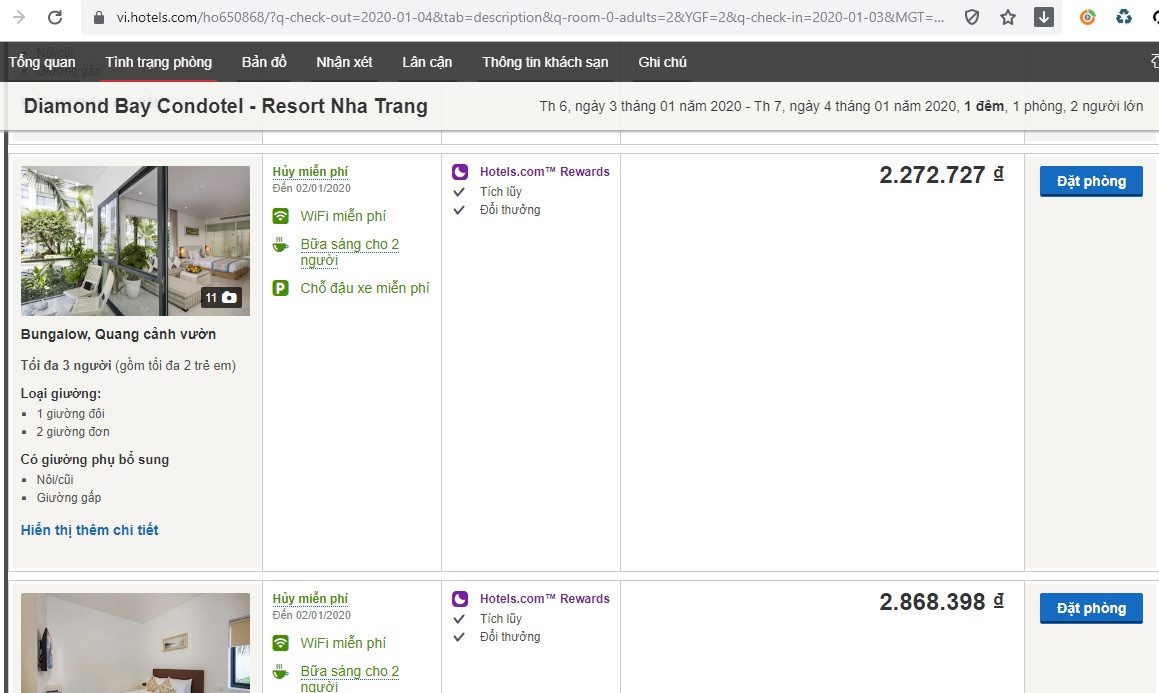Click the shield icon in the address bar

(x=972, y=17)
